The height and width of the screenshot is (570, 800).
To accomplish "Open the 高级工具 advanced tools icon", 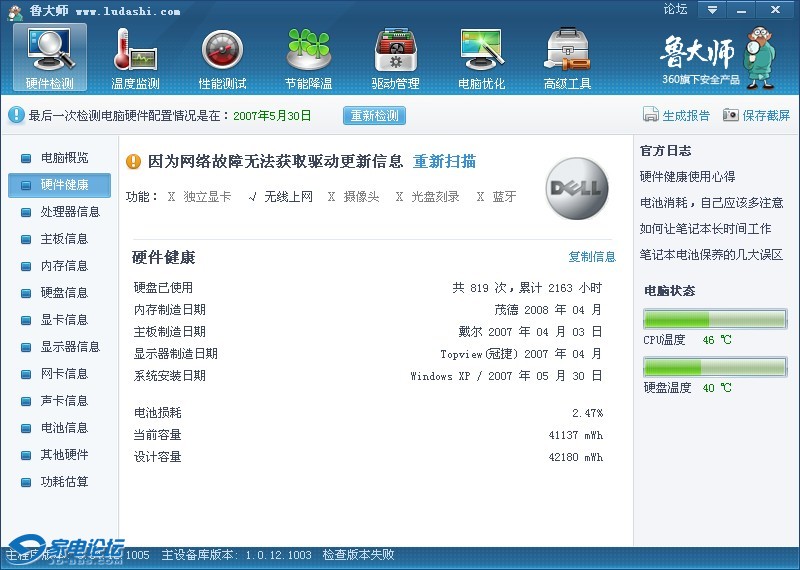I will pos(567,58).
